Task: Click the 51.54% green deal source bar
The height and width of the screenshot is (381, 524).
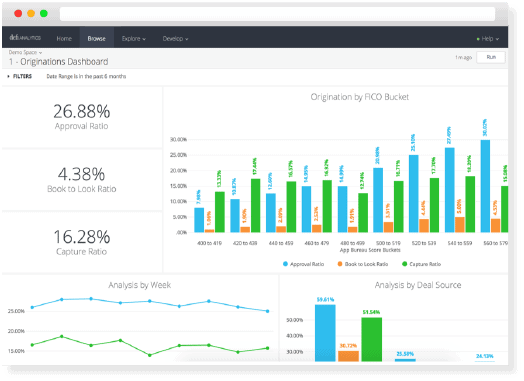Action: click(372, 339)
